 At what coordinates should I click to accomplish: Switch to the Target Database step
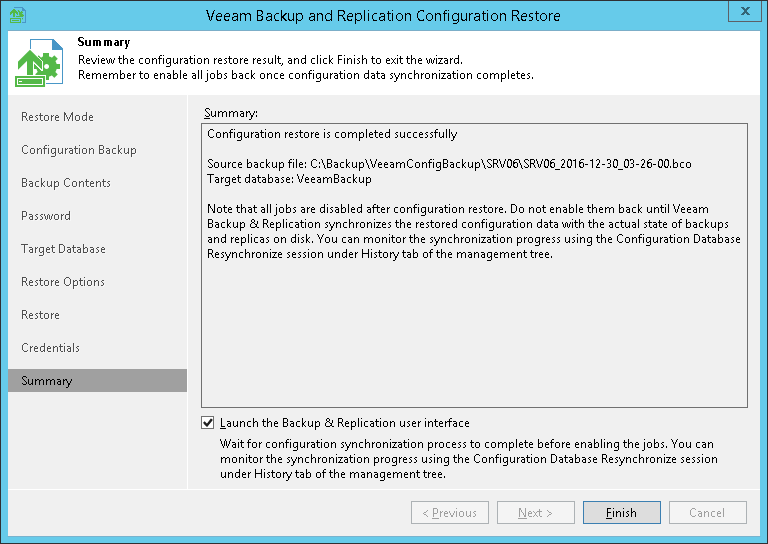[63, 249]
